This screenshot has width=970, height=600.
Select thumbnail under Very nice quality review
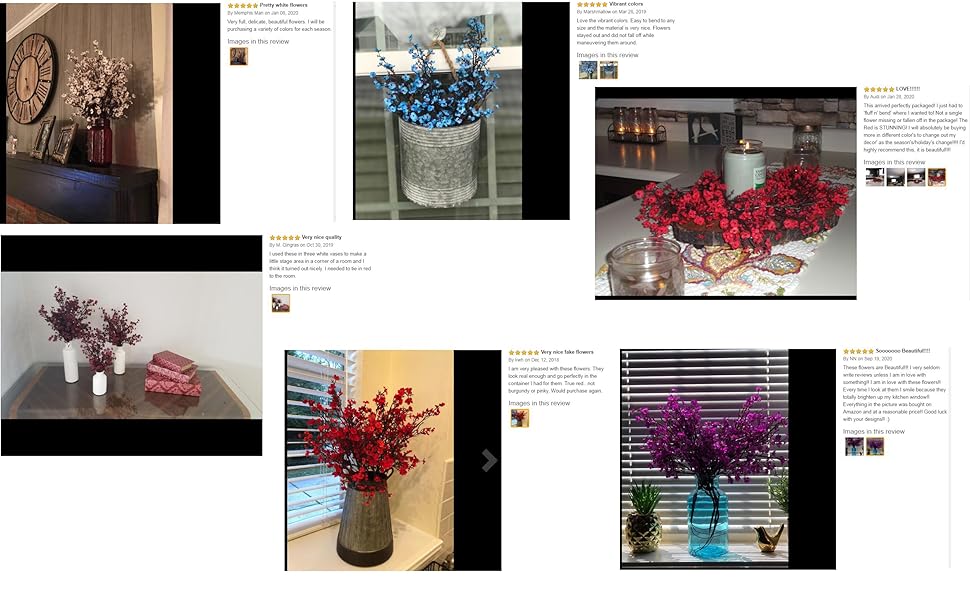(x=281, y=303)
